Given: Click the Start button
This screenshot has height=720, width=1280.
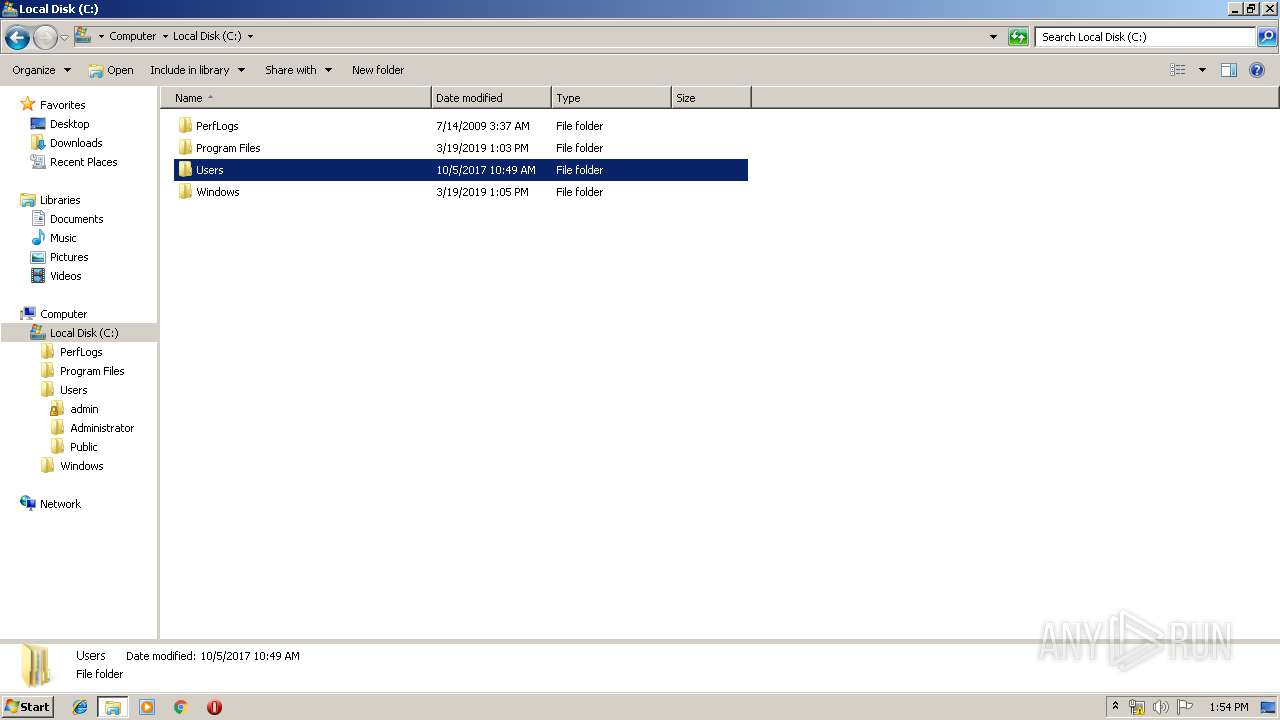Looking at the screenshot, I should [x=27, y=707].
